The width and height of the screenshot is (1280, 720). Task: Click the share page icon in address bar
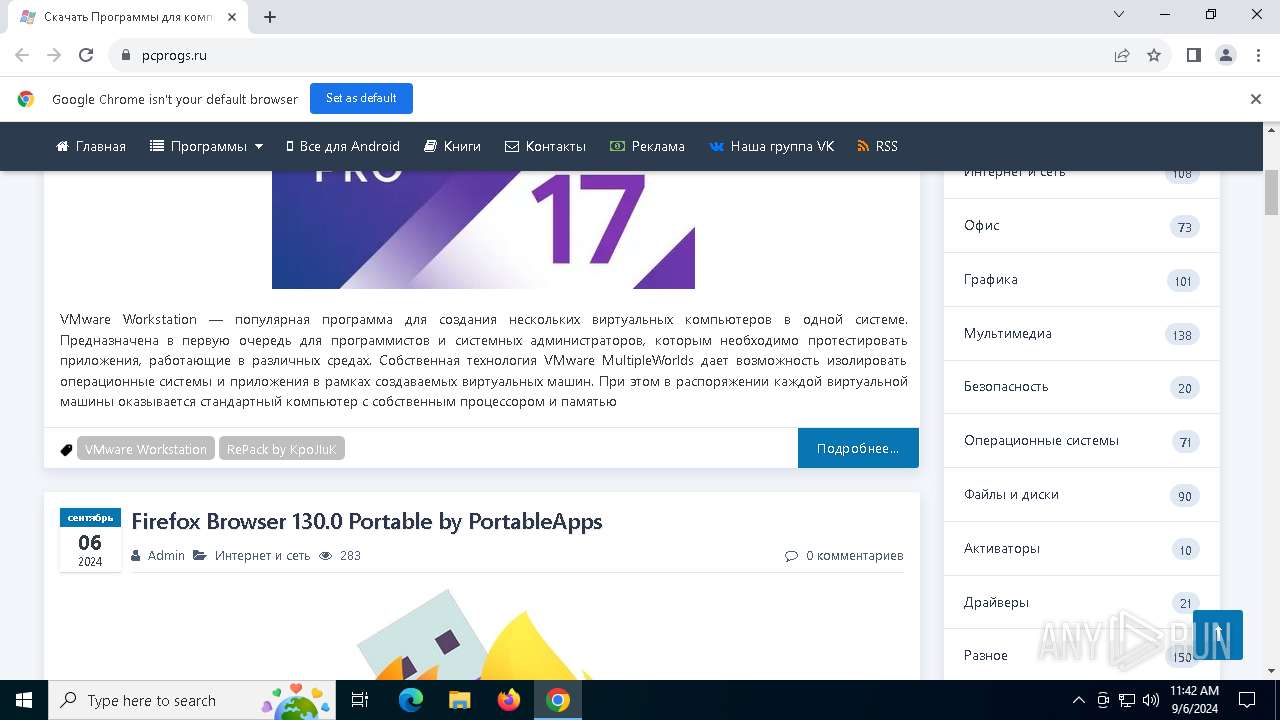pyautogui.click(x=1122, y=56)
